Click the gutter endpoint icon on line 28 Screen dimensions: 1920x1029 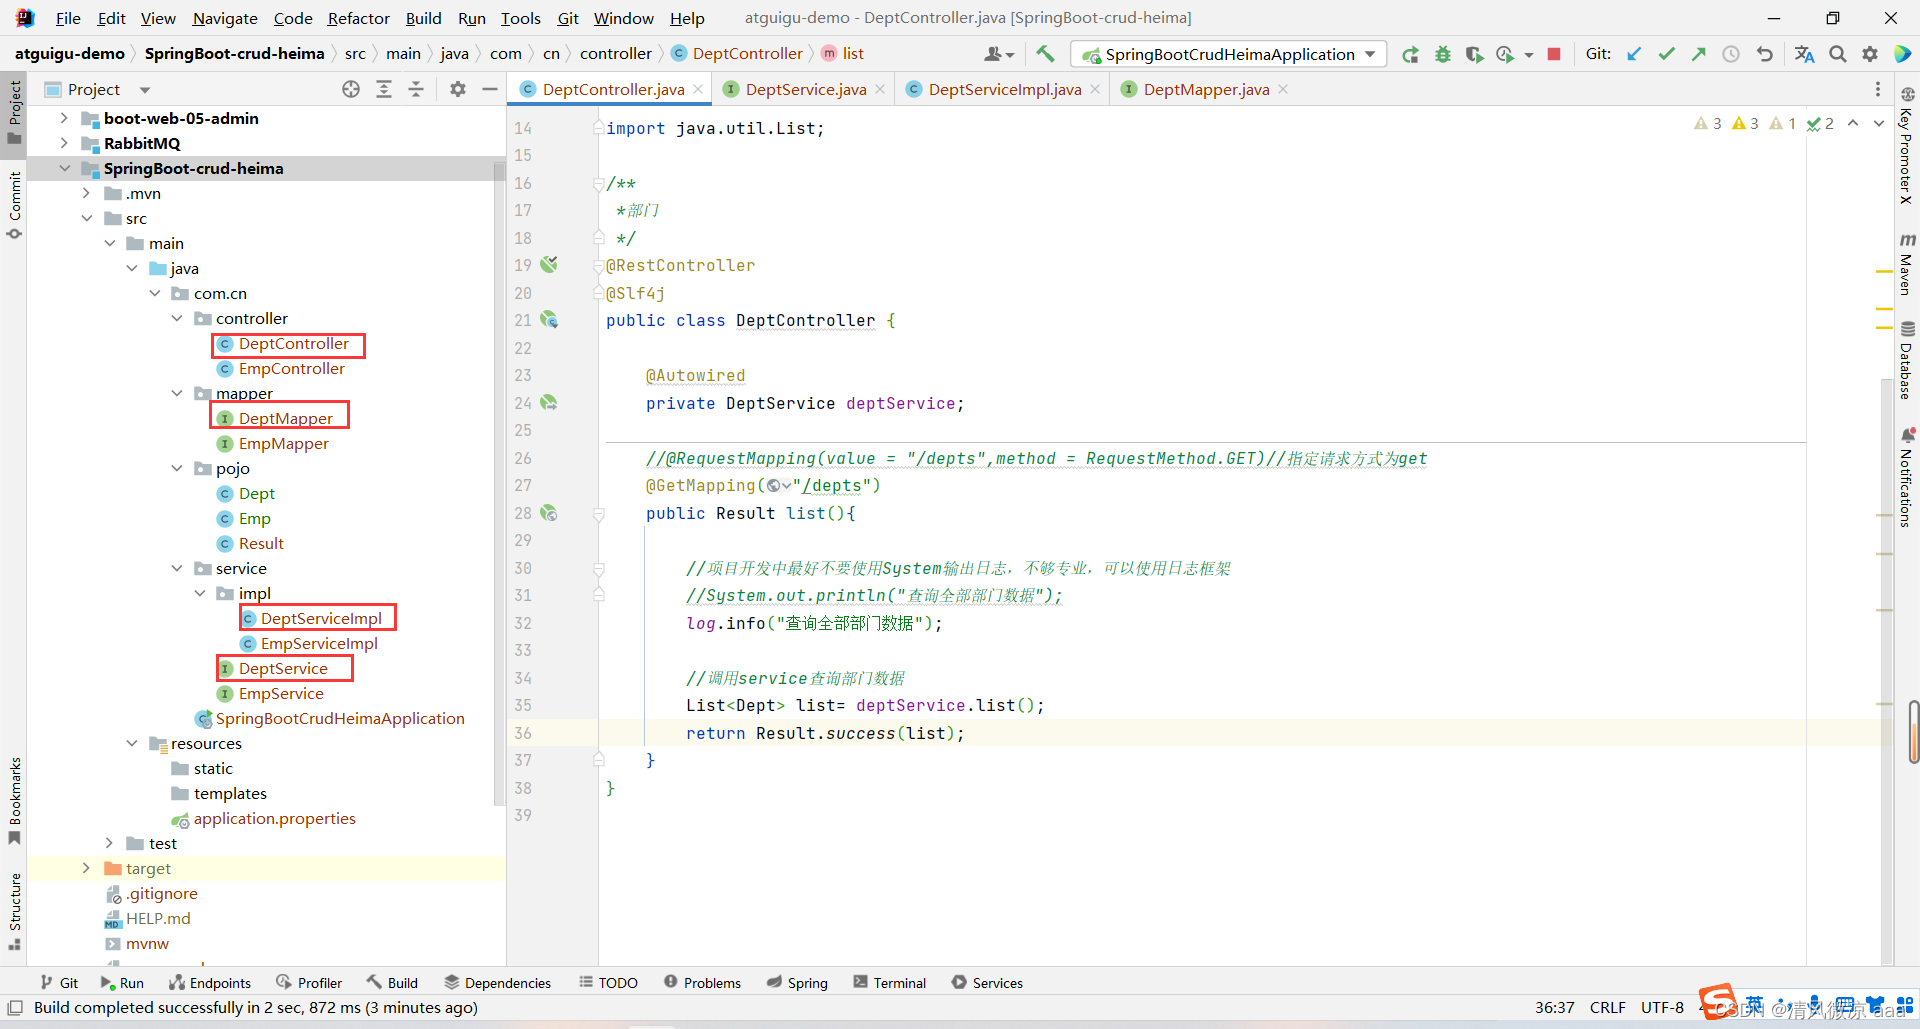(x=549, y=512)
